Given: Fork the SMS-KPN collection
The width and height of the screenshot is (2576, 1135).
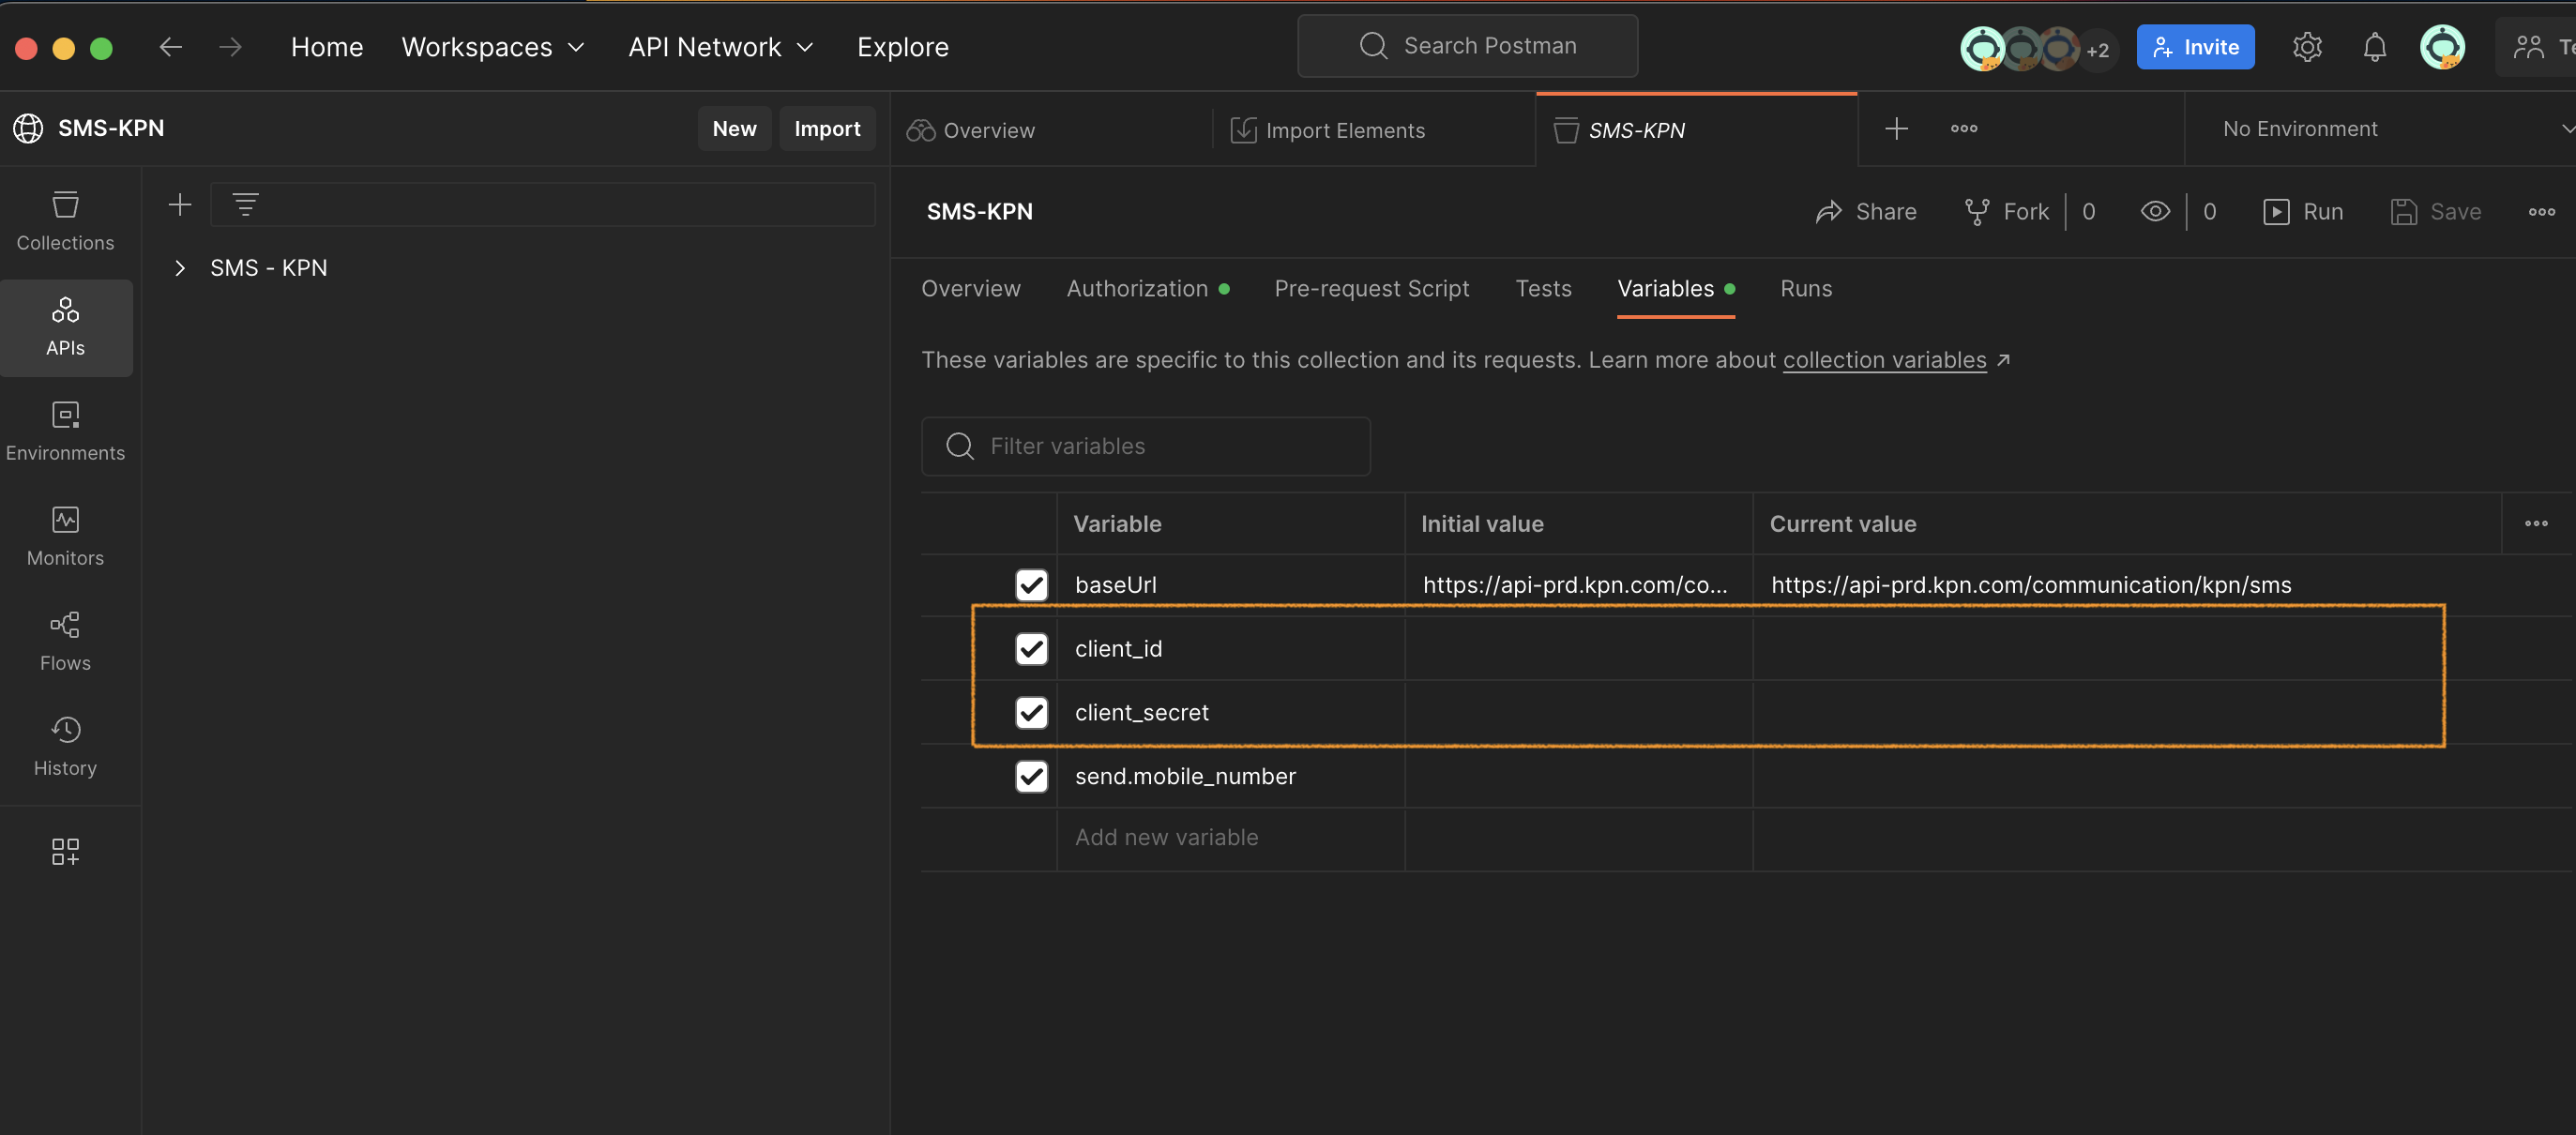Looking at the screenshot, I should point(2007,211).
